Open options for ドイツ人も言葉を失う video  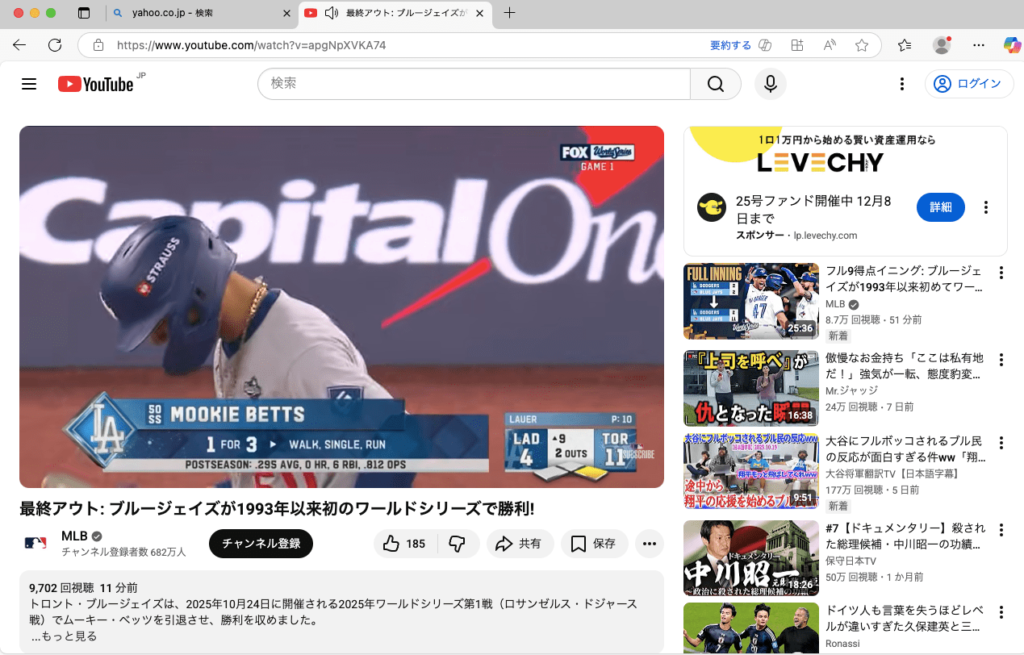[1000, 613]
